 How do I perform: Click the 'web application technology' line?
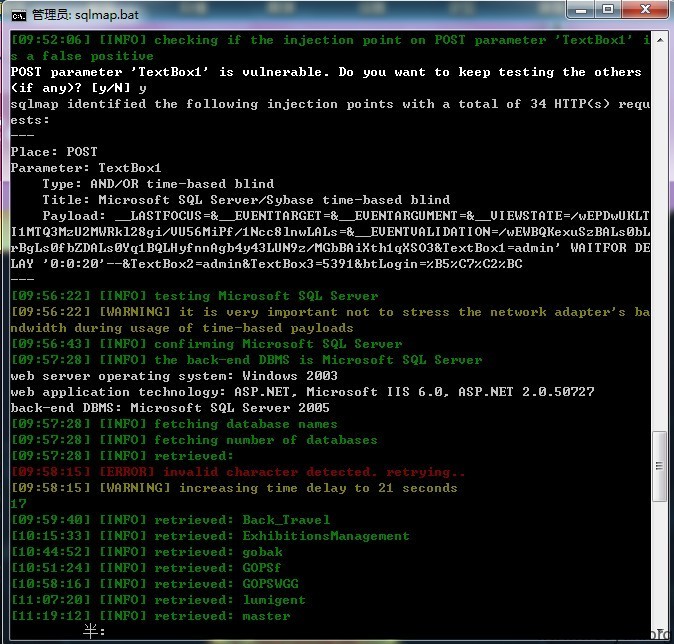[x=303, y=392]
